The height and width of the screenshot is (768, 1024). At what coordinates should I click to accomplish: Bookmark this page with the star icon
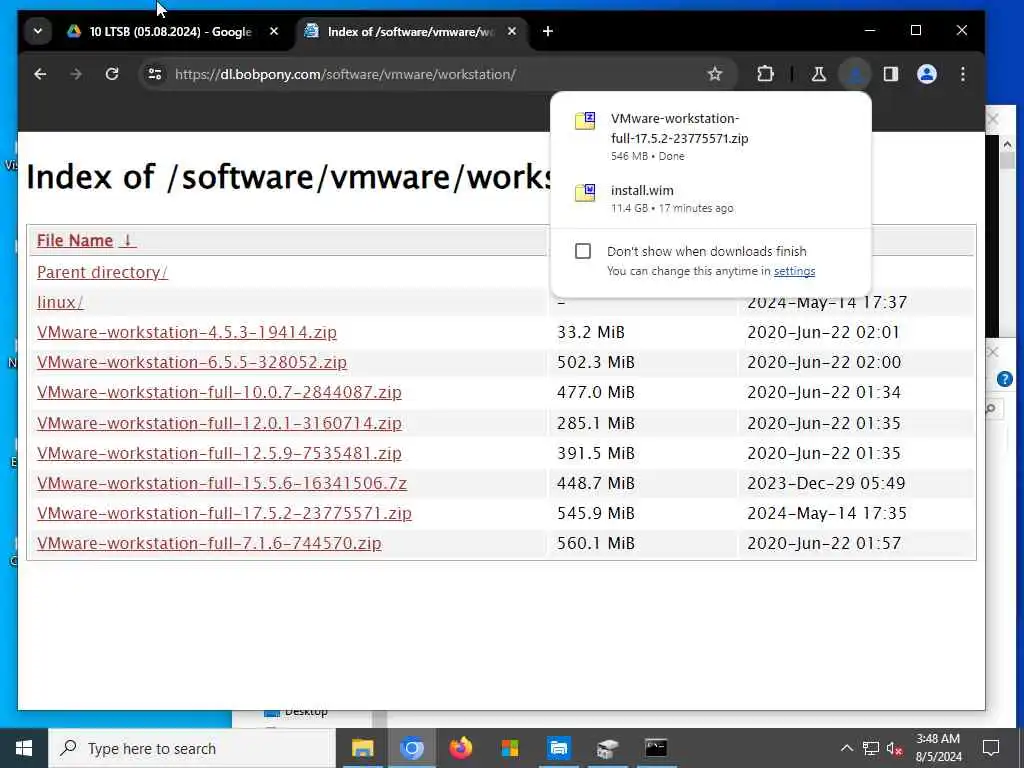[x=715, y=74]
